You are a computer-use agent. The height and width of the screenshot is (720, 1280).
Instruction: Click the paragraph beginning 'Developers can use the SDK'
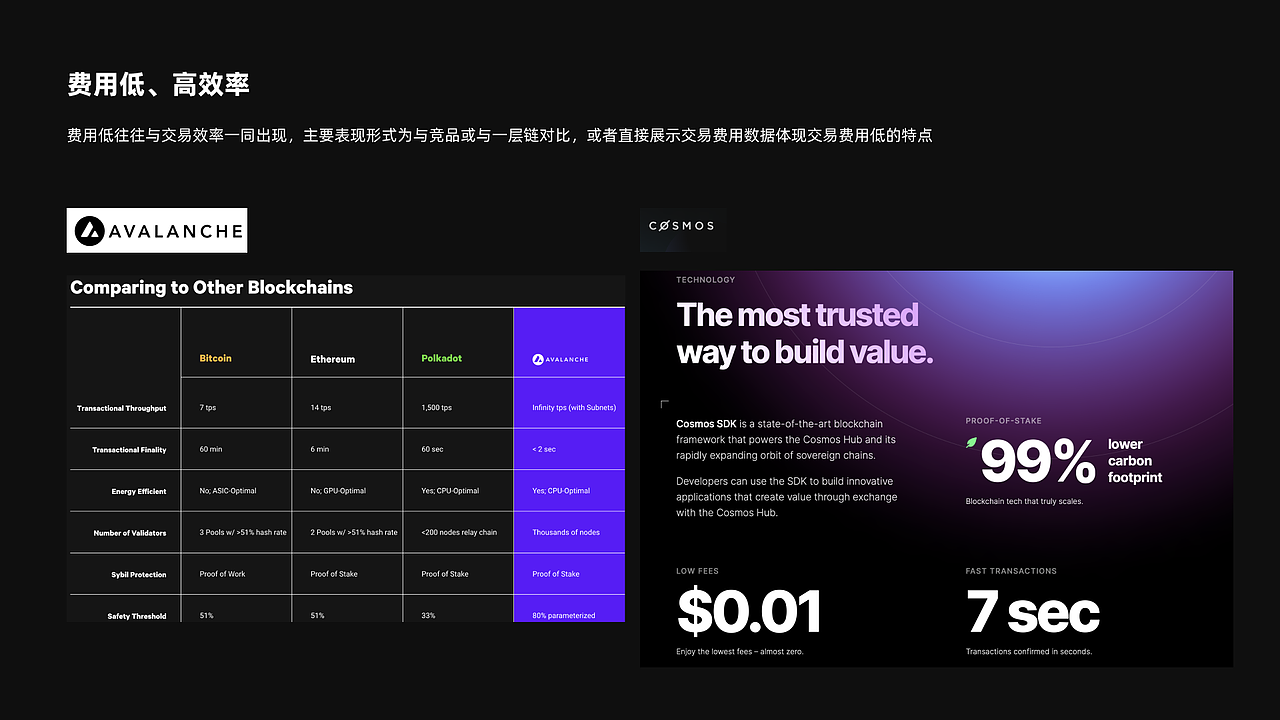787,497
